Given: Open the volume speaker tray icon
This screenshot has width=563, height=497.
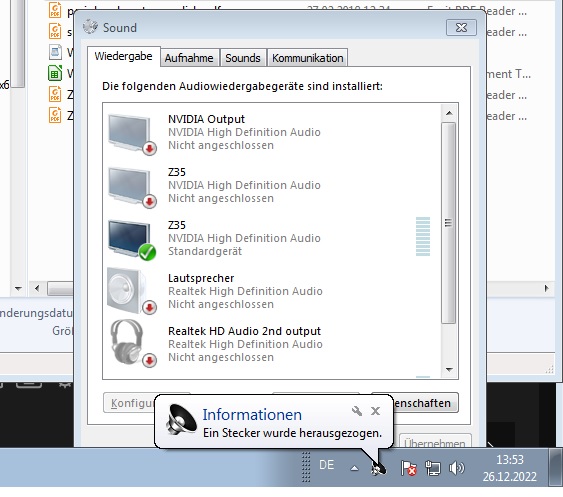Looking at the screenshot, I should tap(456, 468).
